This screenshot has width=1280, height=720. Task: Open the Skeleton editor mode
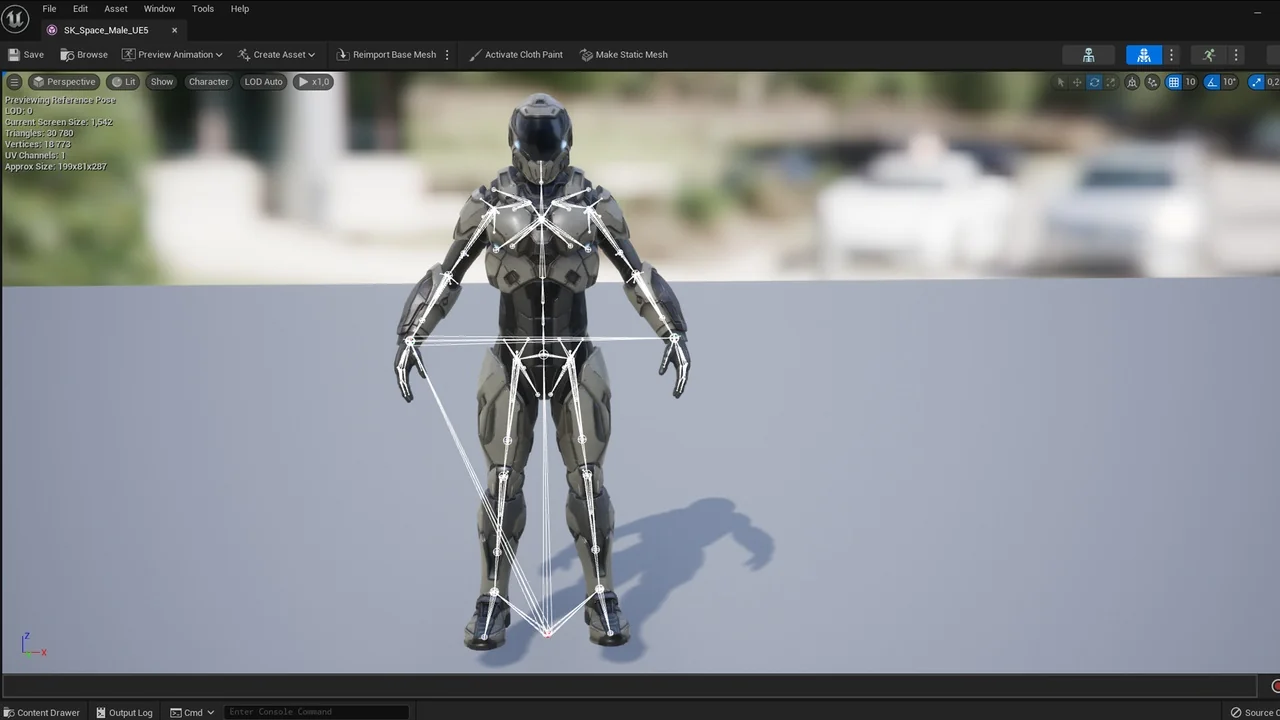click(x=1088, y=54)
